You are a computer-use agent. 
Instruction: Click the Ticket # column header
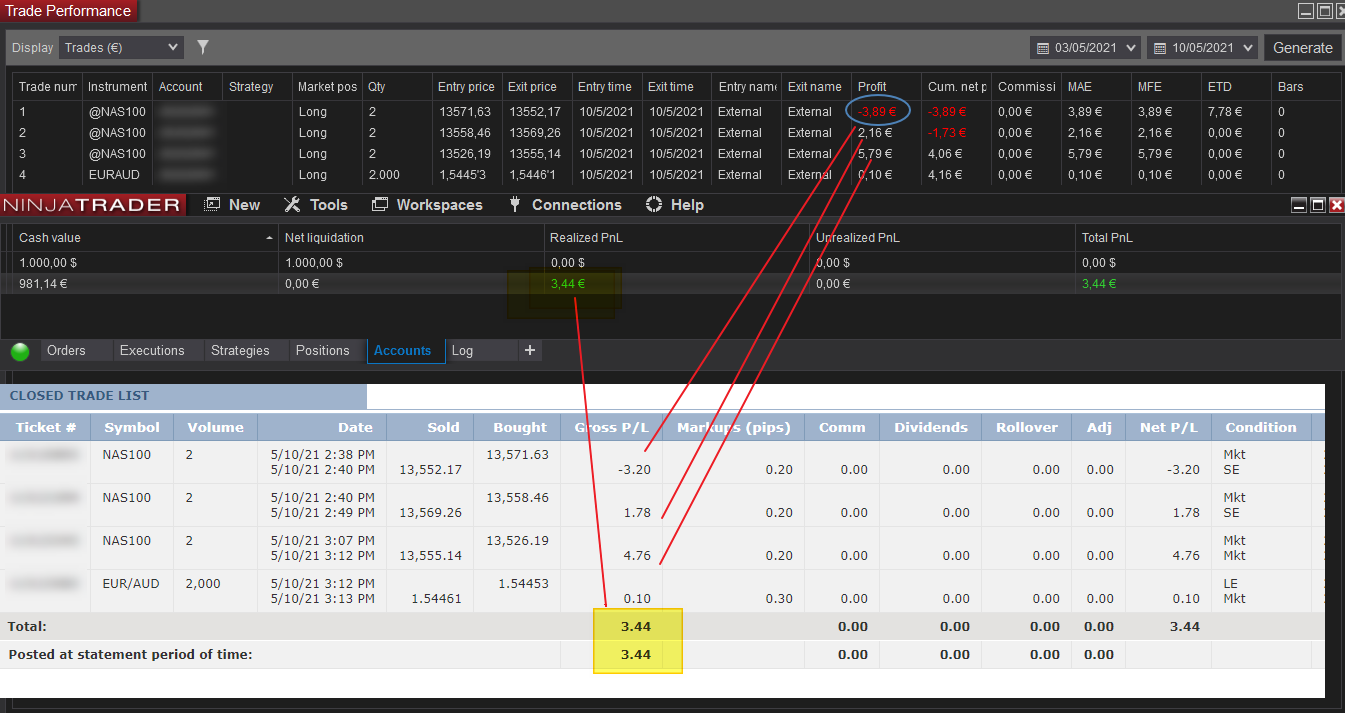tap(46, 427)
